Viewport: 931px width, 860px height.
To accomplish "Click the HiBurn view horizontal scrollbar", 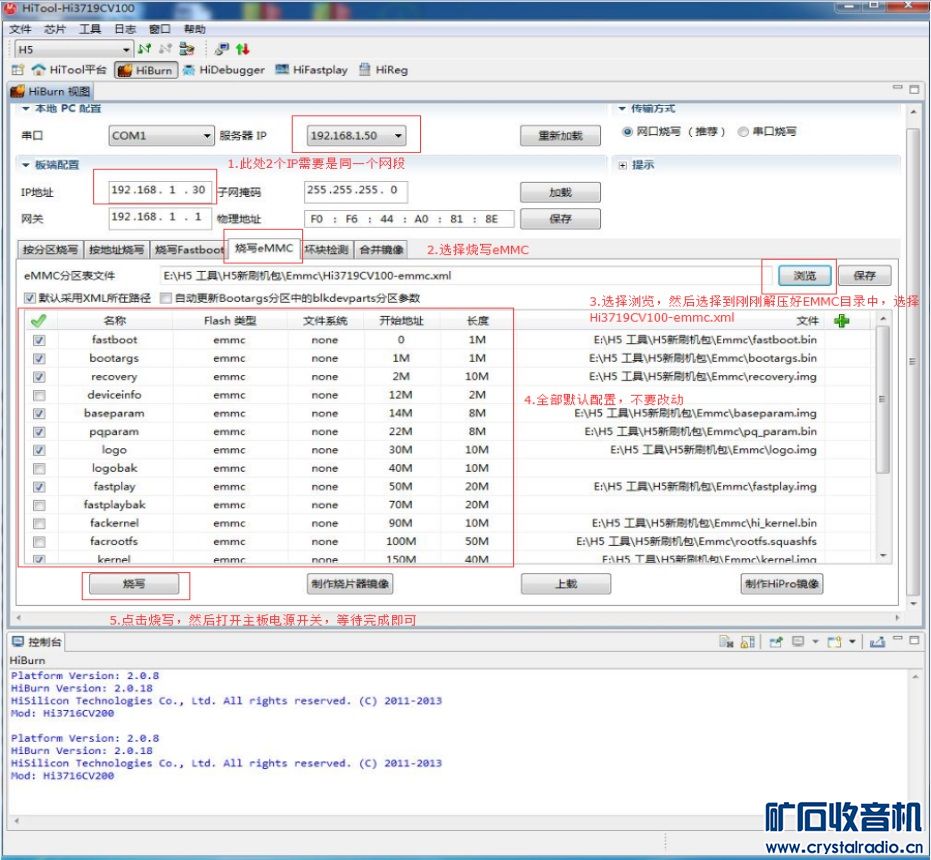I will [457, 618].
